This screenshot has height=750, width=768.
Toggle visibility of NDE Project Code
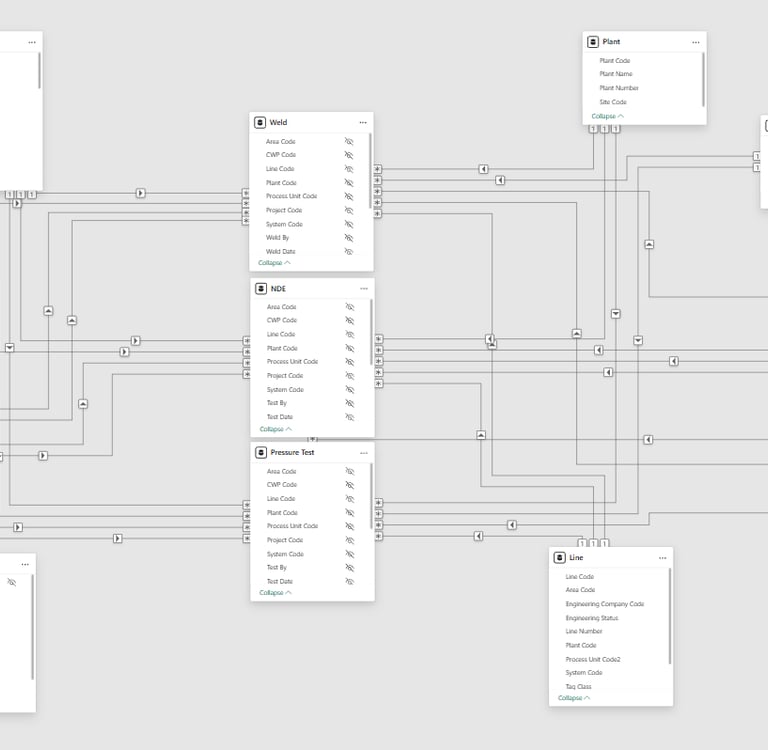[x=350, y=376]
